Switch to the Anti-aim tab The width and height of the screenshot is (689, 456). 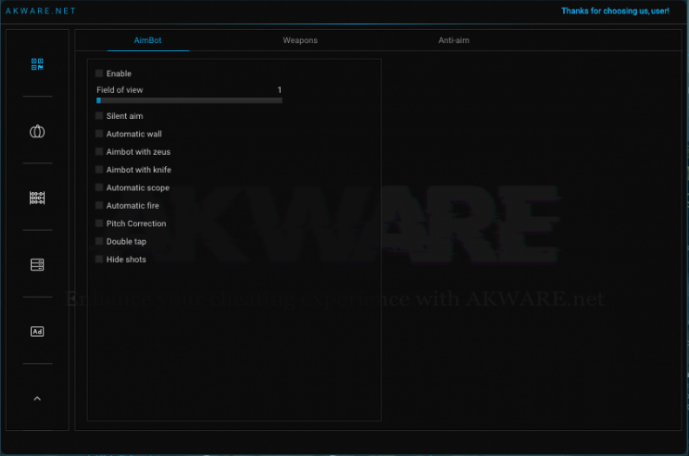pos(454,40)
